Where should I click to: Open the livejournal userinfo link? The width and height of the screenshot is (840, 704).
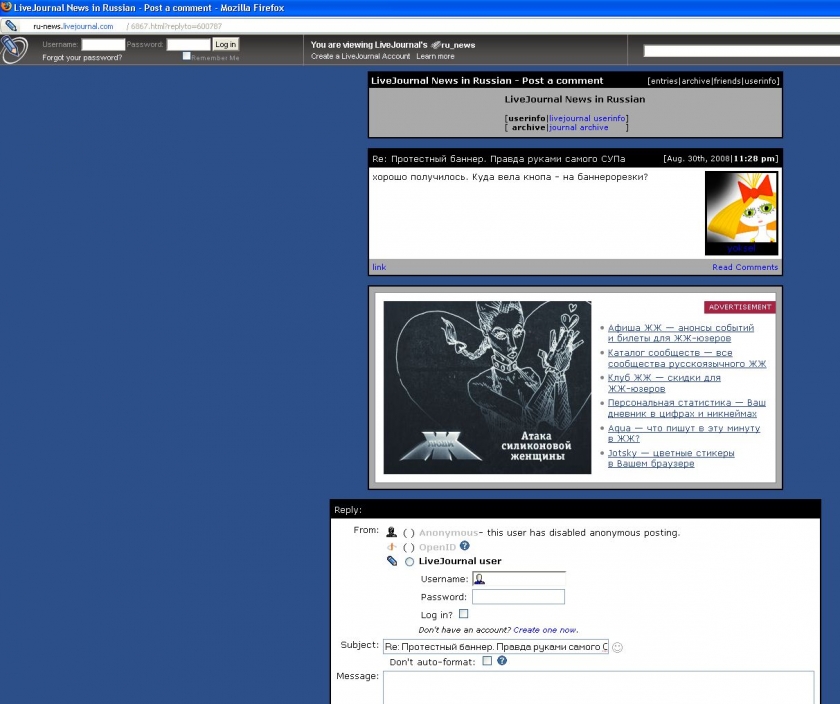[x=587, y=118]
